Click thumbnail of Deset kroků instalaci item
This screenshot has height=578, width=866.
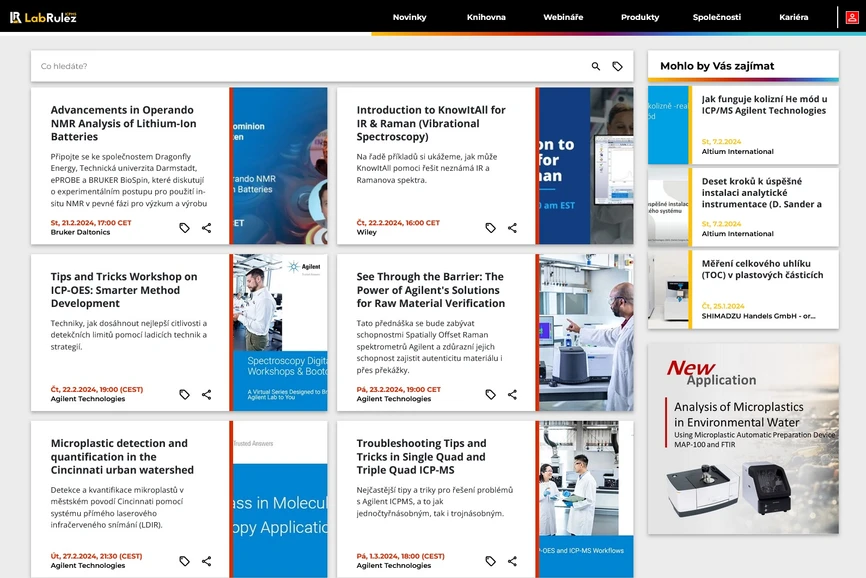pos(668,208)
